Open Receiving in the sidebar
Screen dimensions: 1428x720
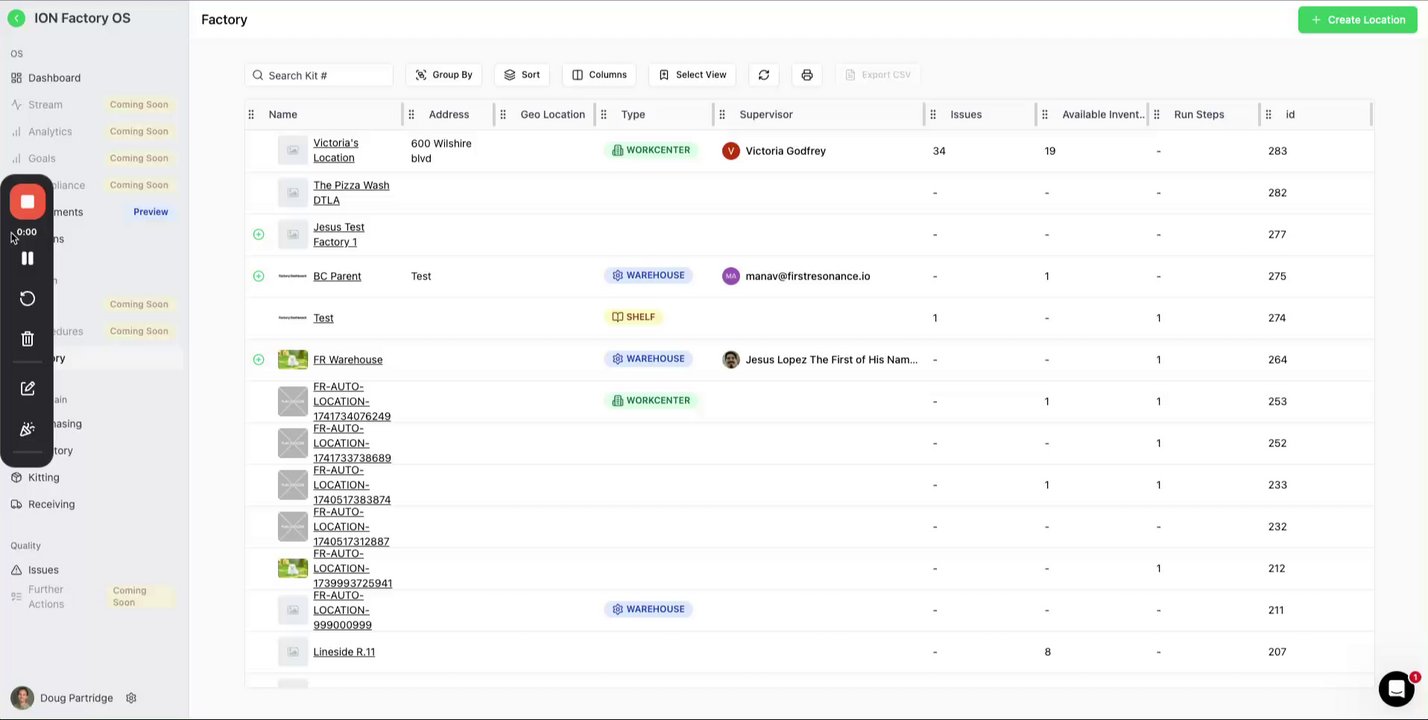[51, 504]
